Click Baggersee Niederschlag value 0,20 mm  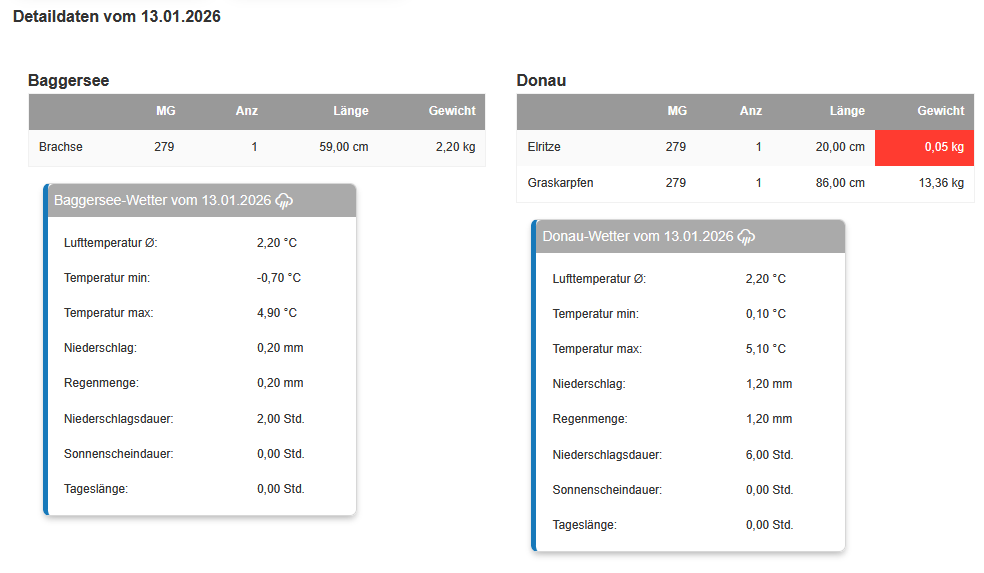280,348
